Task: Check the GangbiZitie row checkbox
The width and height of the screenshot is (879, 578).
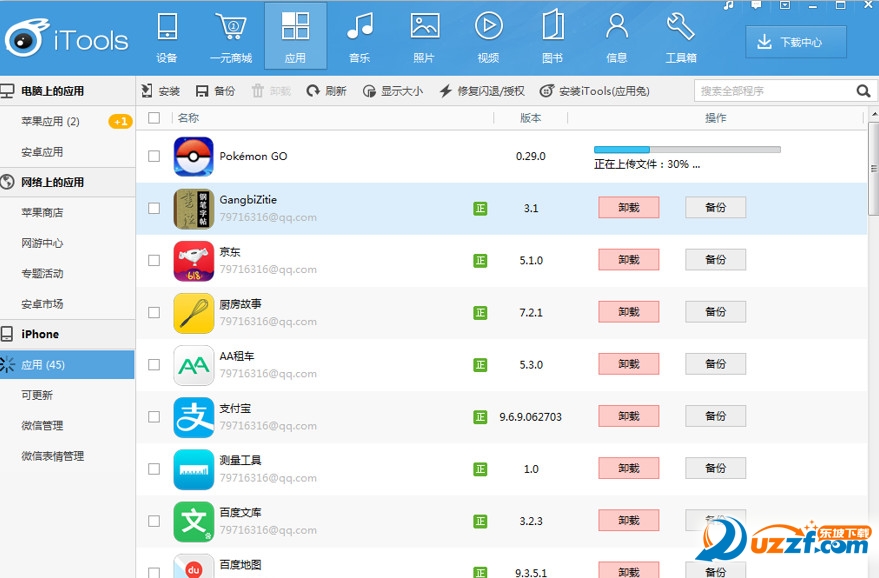Action: 154,208
